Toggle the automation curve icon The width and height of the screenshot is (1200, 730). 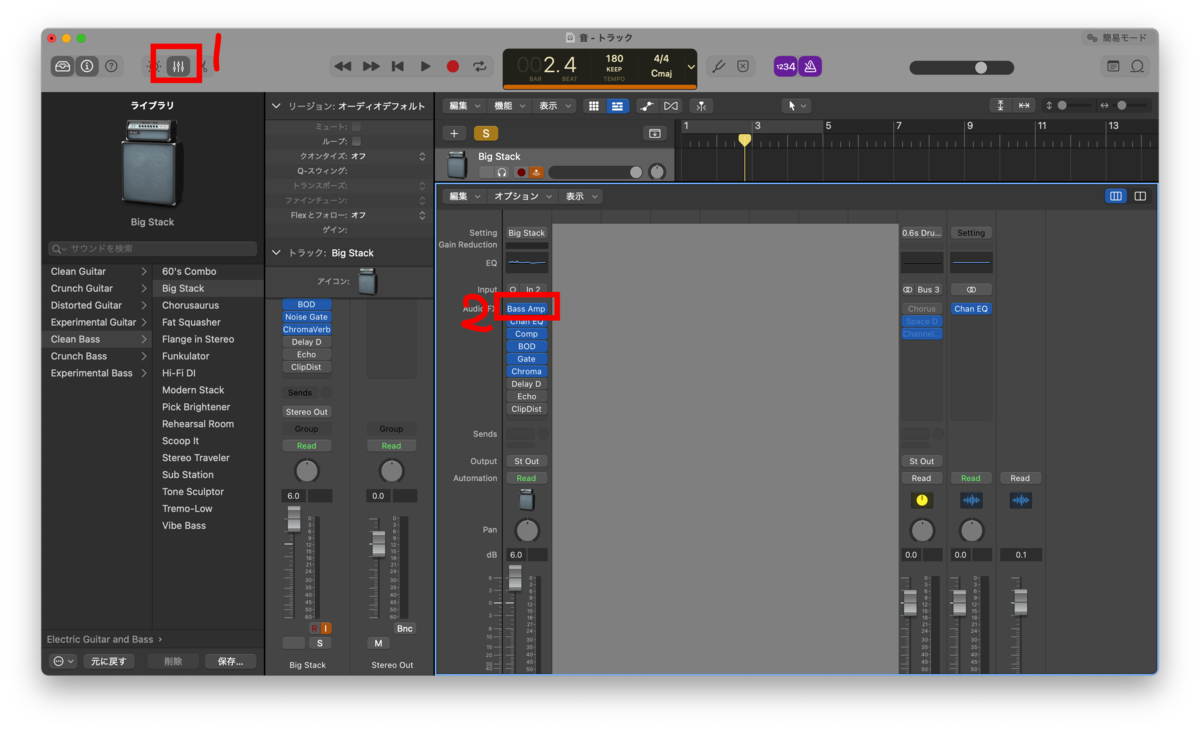pyautogui.click(x=647, y=106)
